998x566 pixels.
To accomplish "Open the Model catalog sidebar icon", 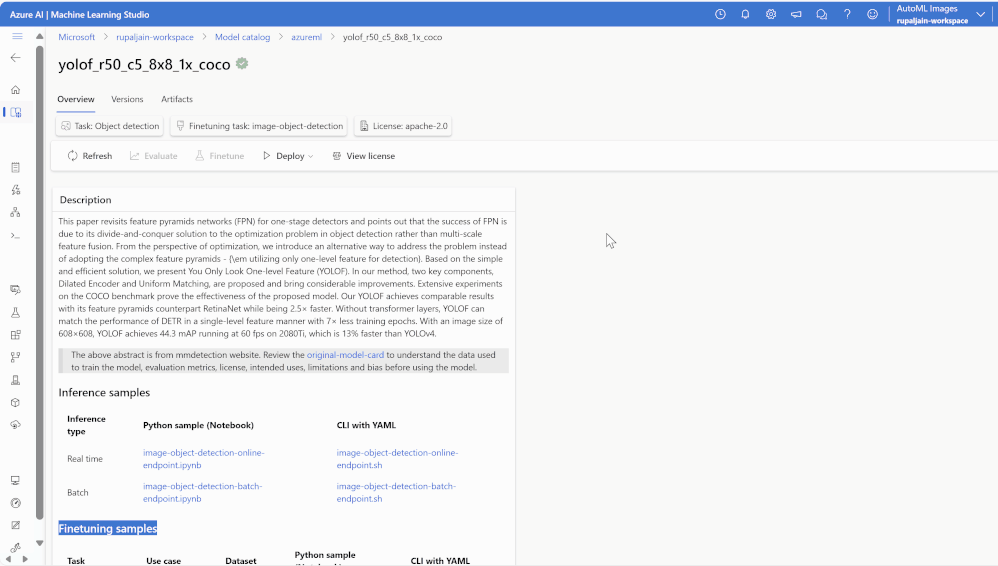I will point(16,113).
